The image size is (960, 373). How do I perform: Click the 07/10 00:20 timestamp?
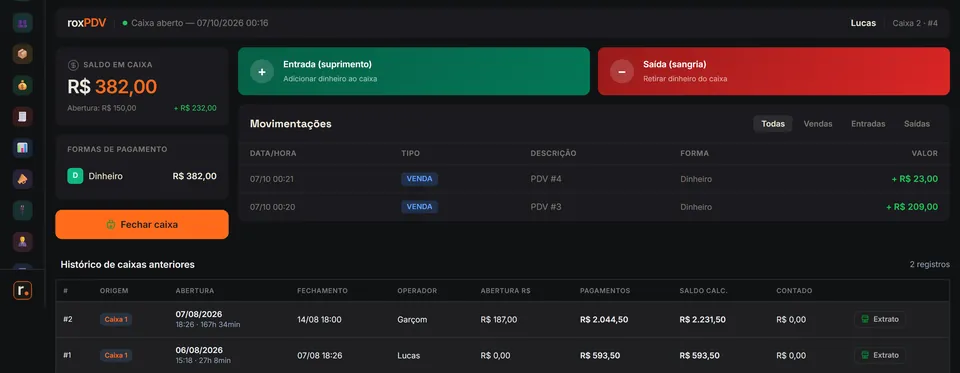(272, 207)
